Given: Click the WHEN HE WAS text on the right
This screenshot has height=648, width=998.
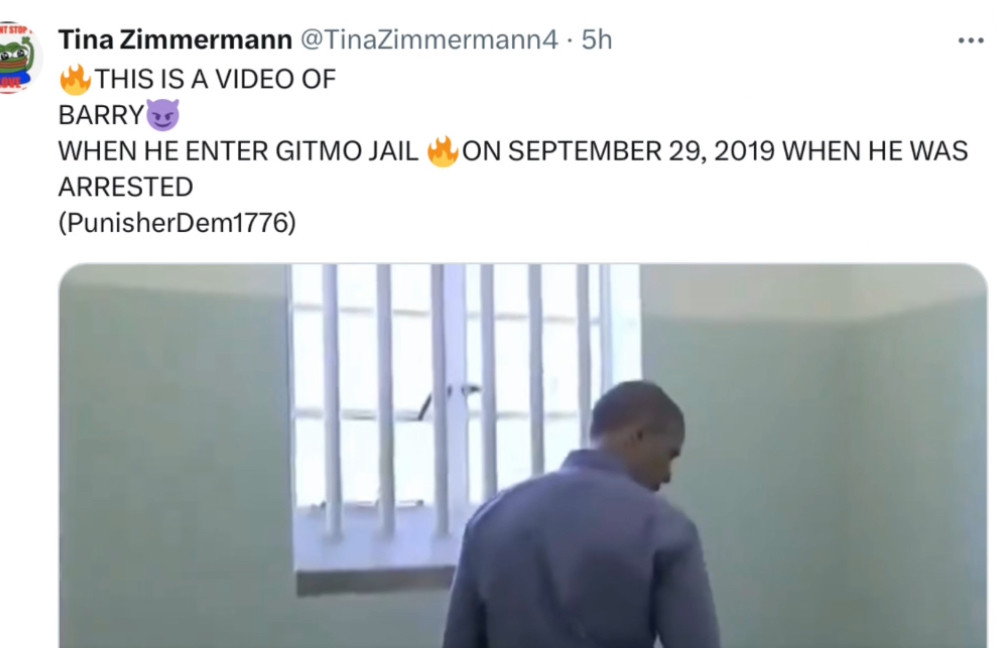Looking at the screenshot, I should click(x=875, y=151).
